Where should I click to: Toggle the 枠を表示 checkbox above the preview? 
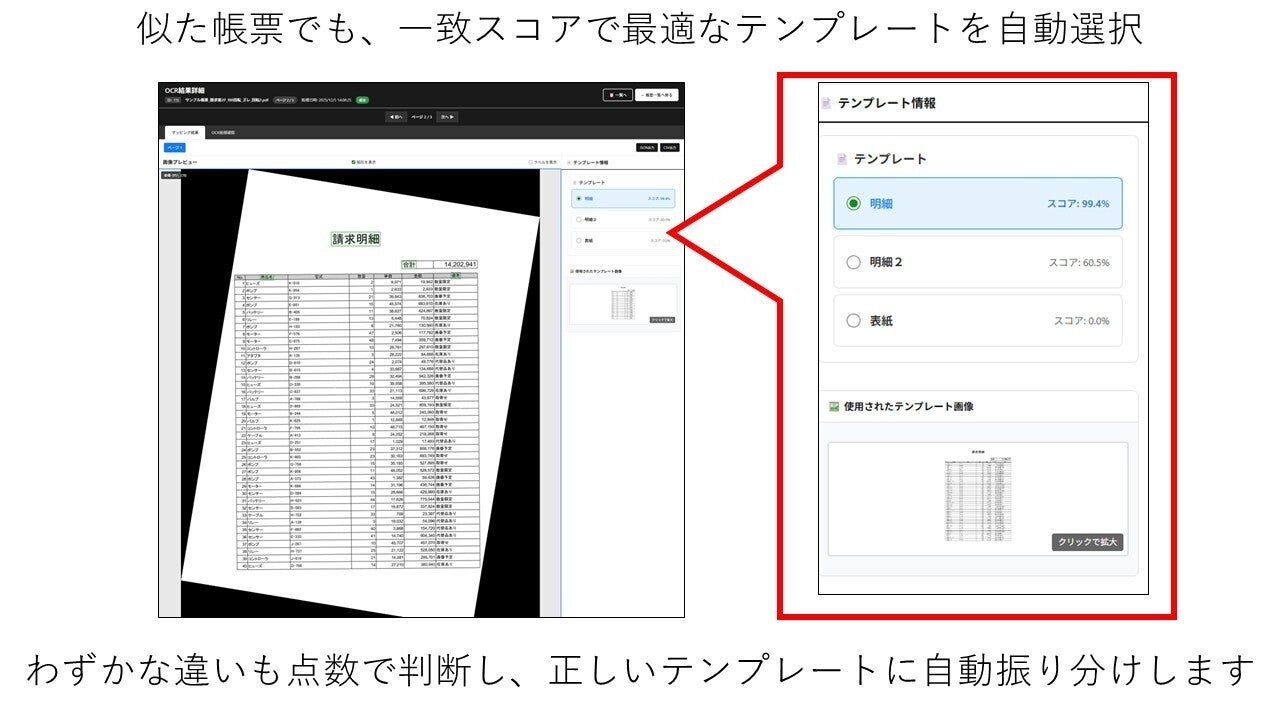click(x=354, y=161)
